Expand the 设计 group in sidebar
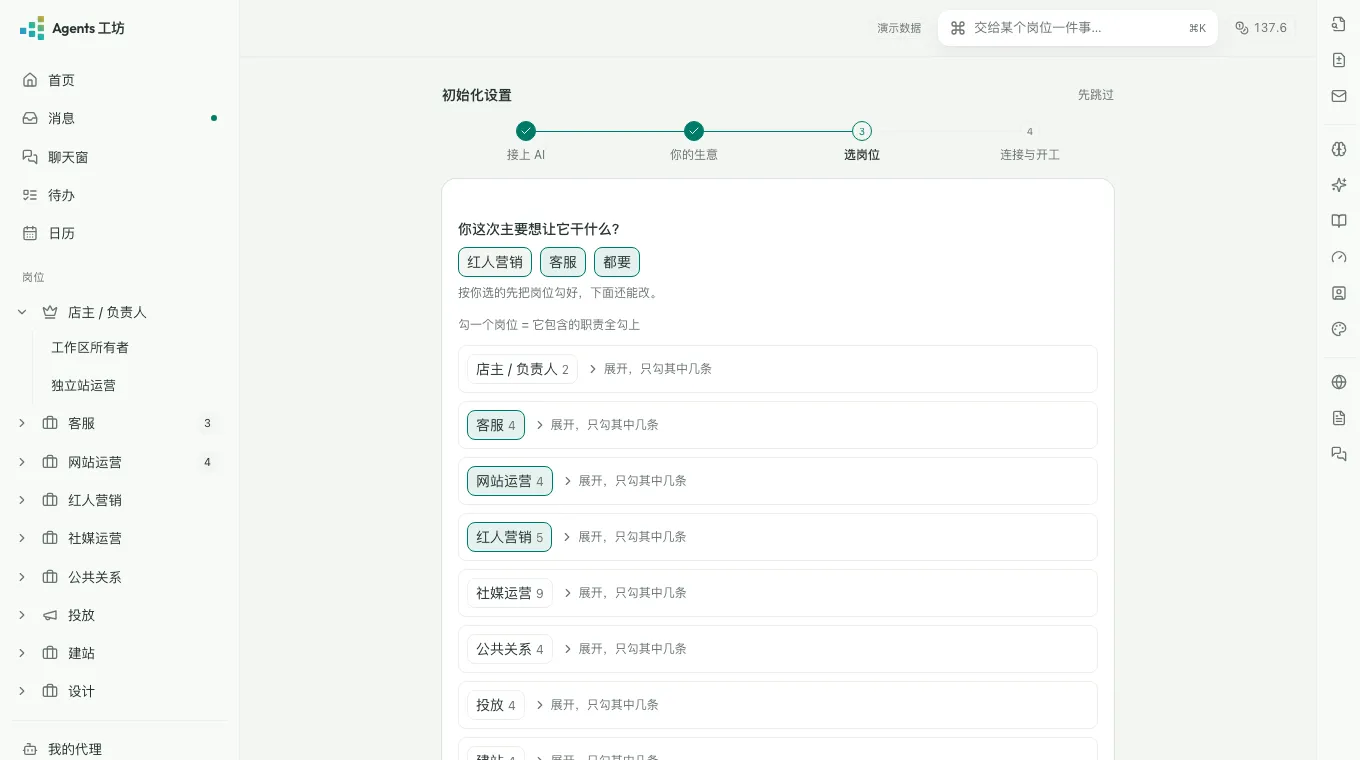 pyautogui.click(x=22, y=691)
